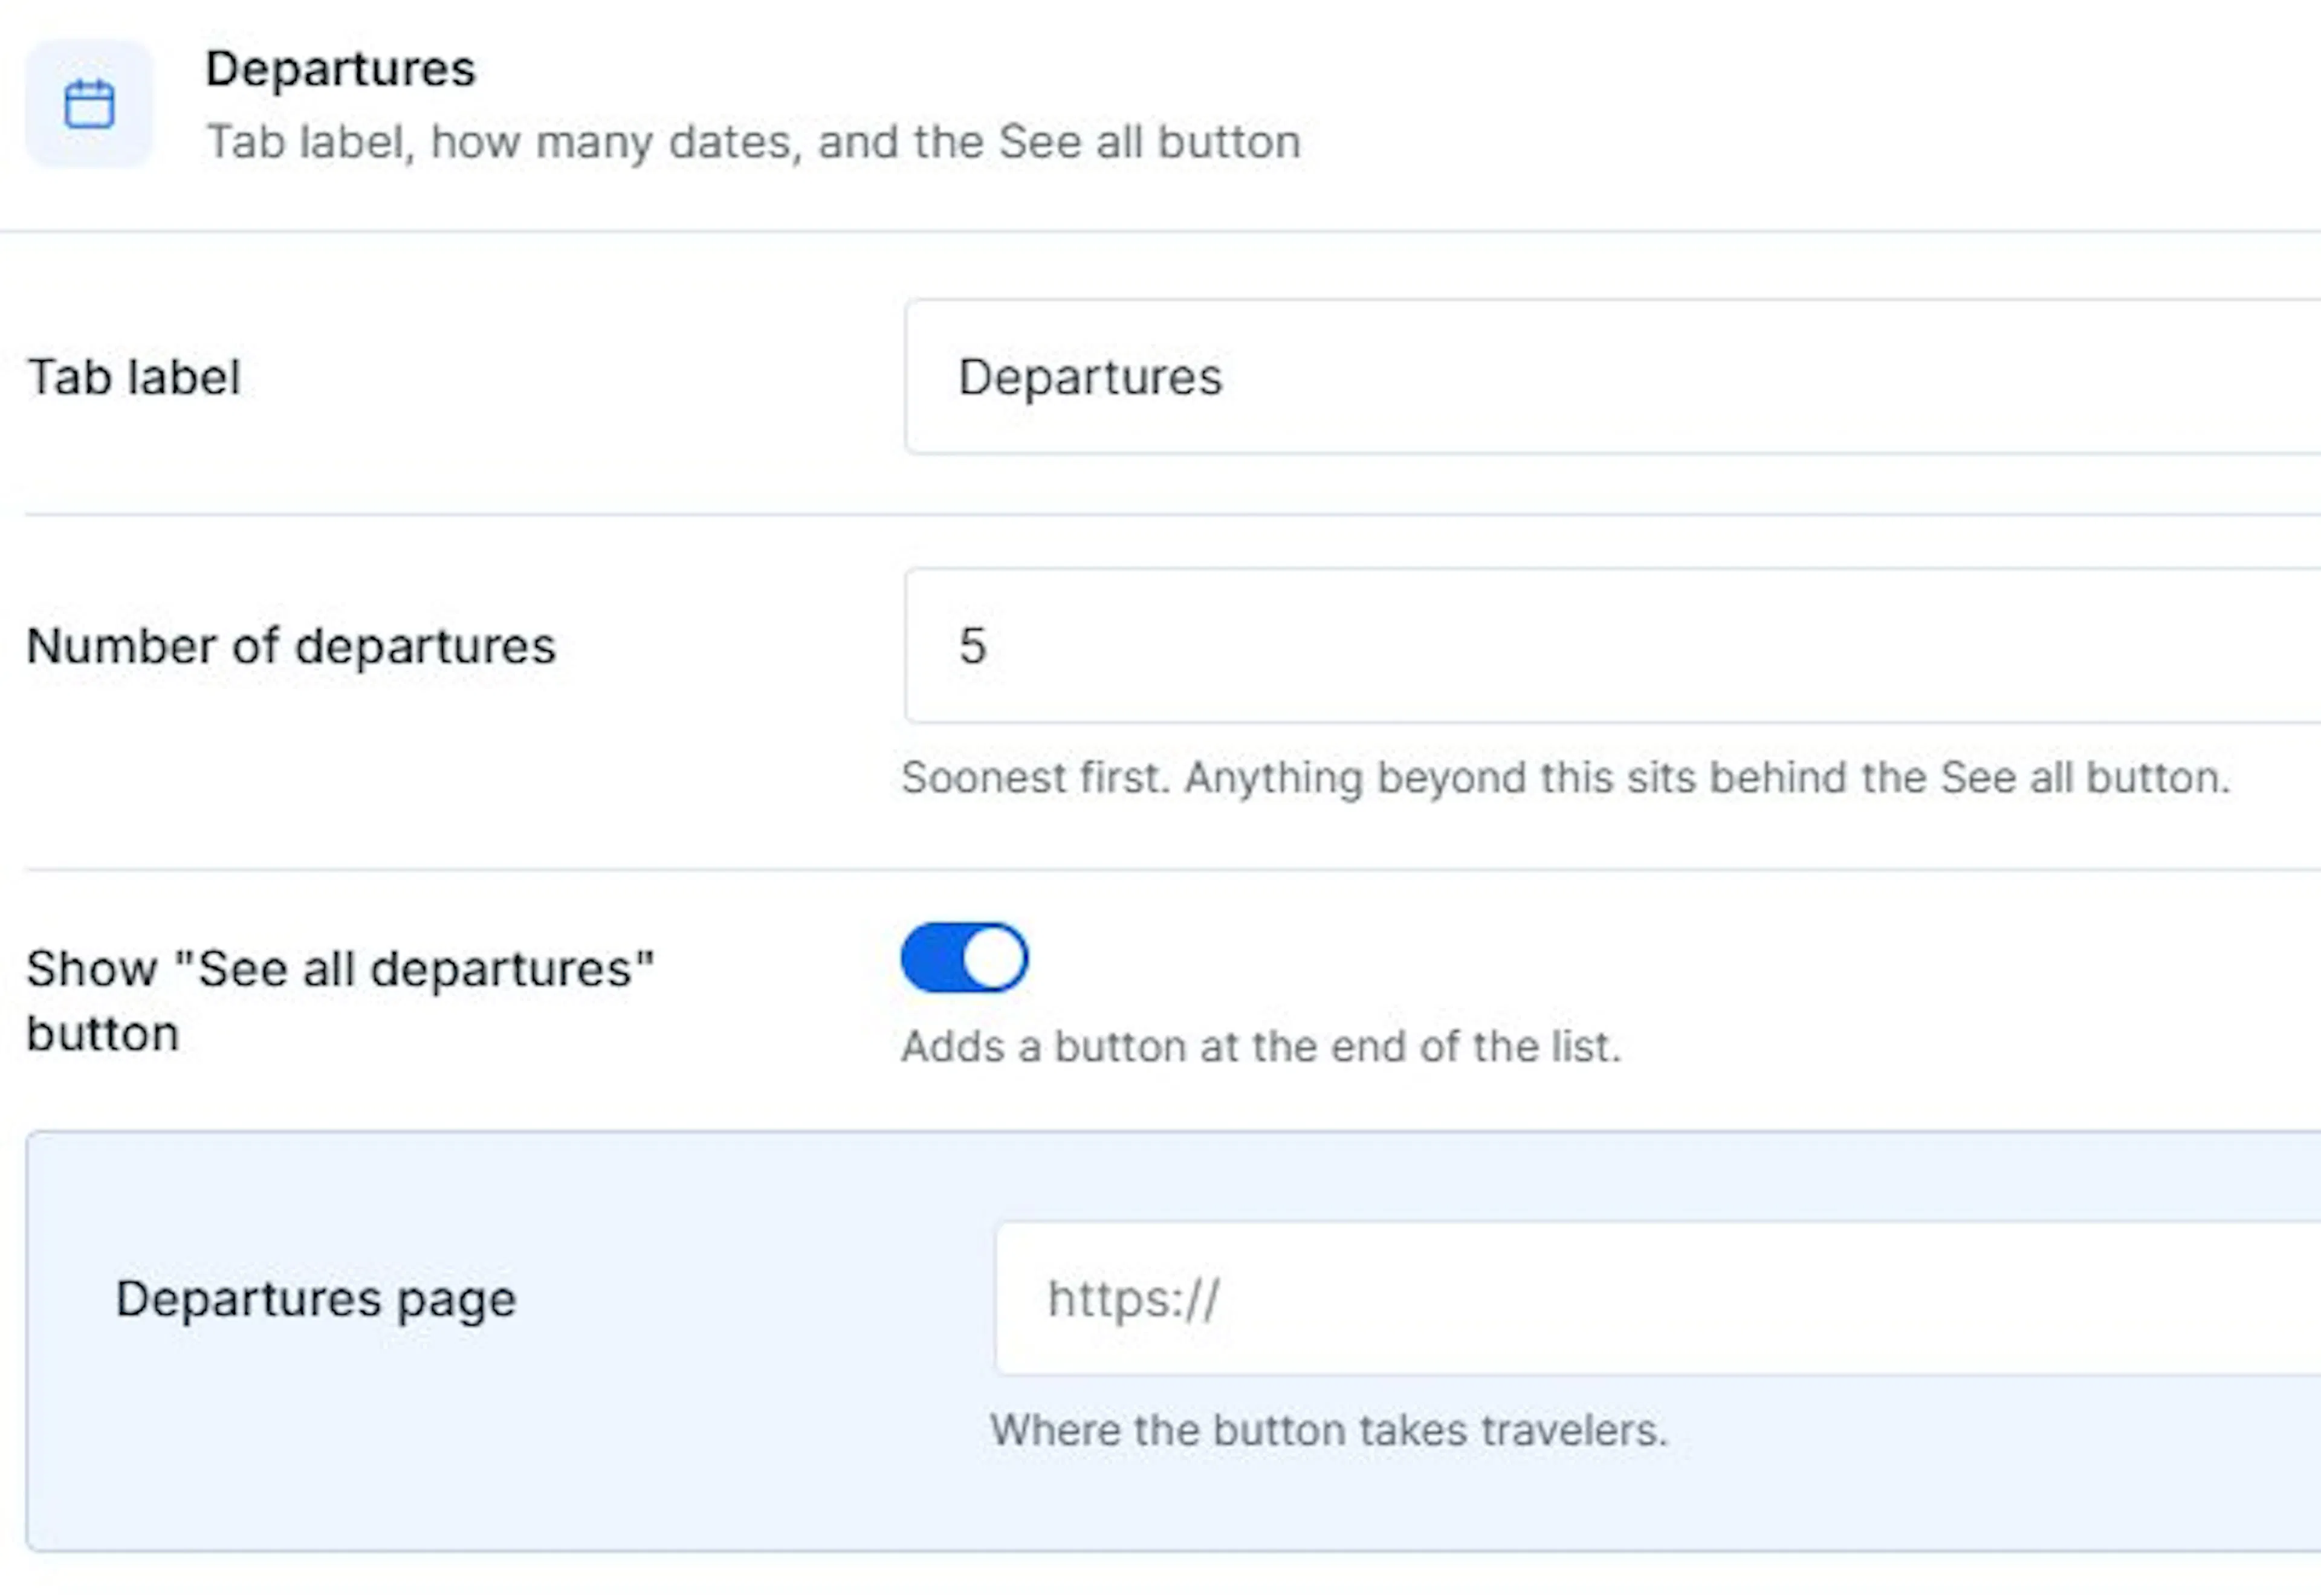The image size is (2321, 1596).
Task: Click the divider line under the section header
Action: tap(1160, 232)
